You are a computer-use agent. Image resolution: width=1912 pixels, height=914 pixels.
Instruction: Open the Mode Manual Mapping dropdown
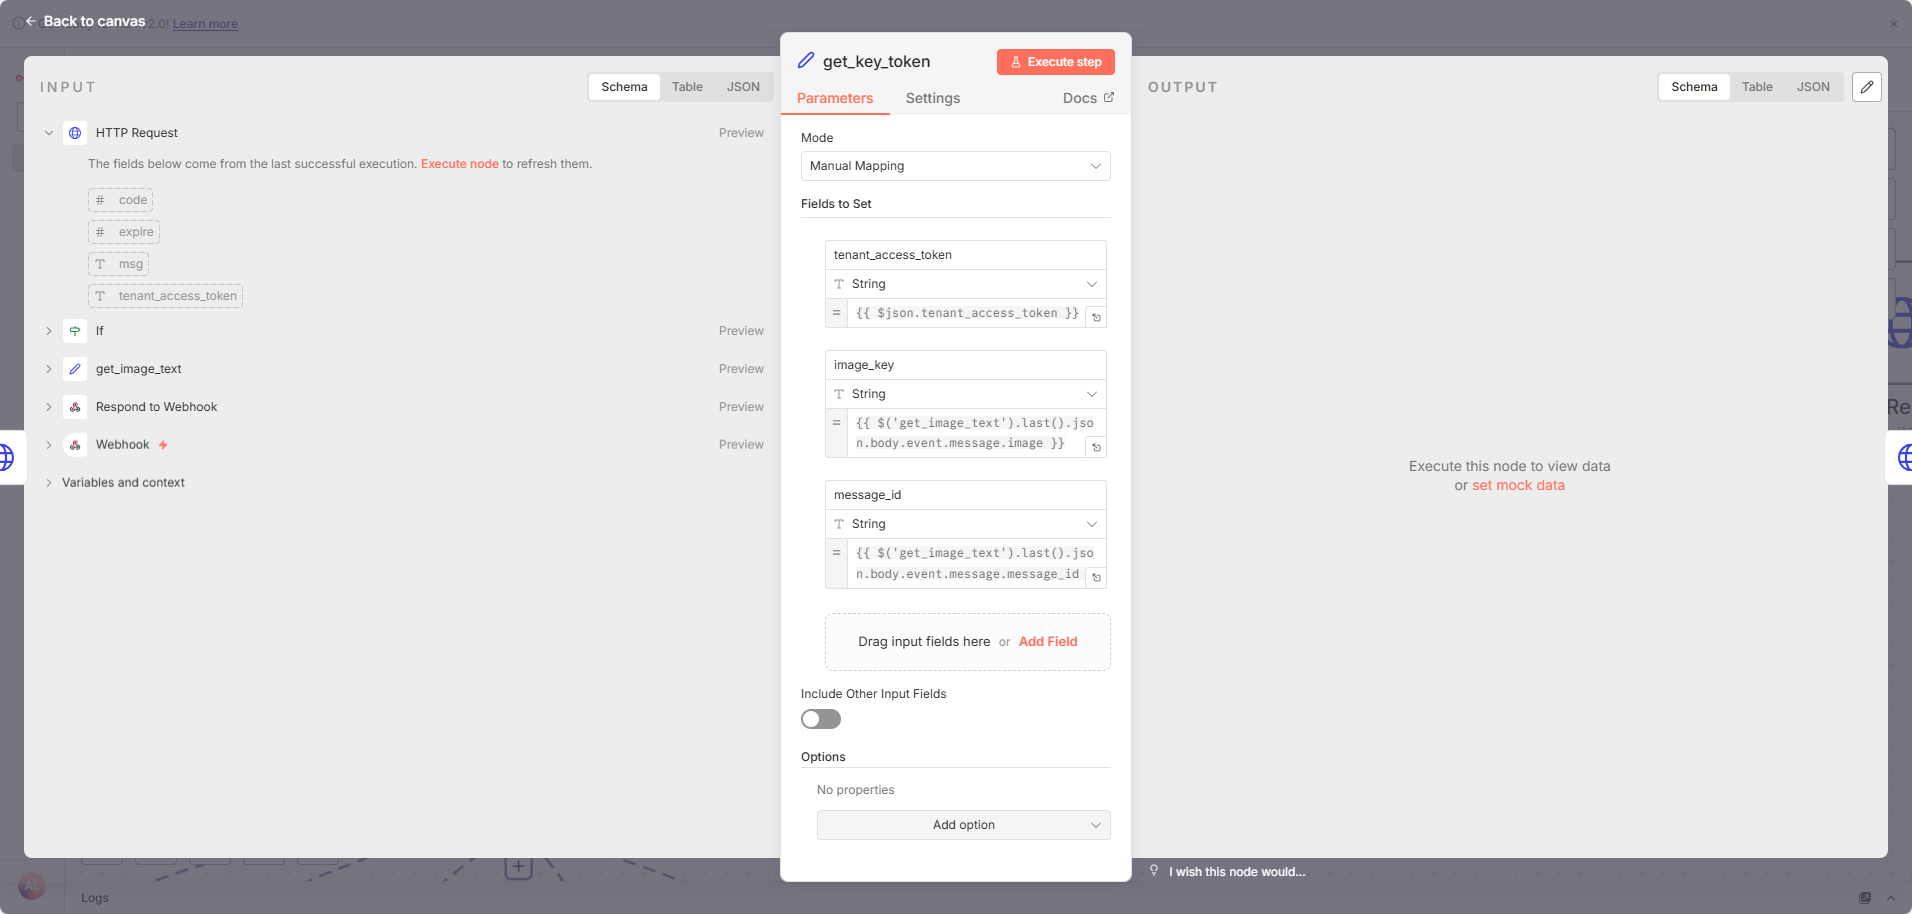(x=955, y=166)
